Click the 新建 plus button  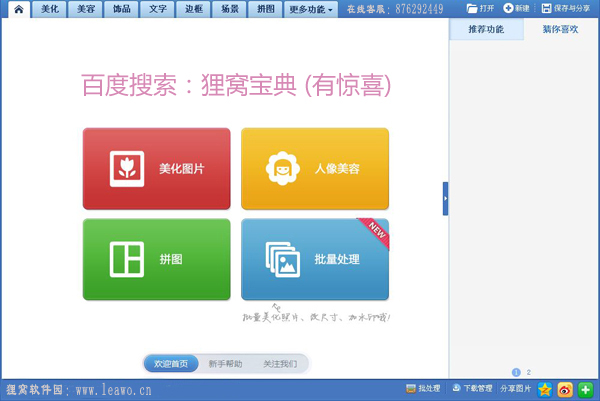(516, 8)
